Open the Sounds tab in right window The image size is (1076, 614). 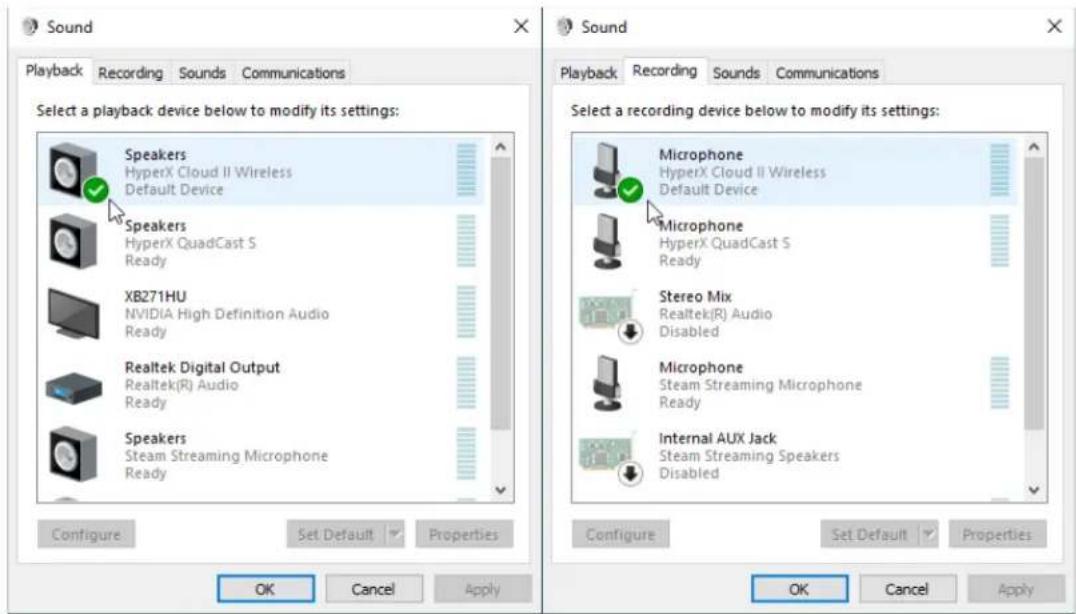tap(736, 73)
